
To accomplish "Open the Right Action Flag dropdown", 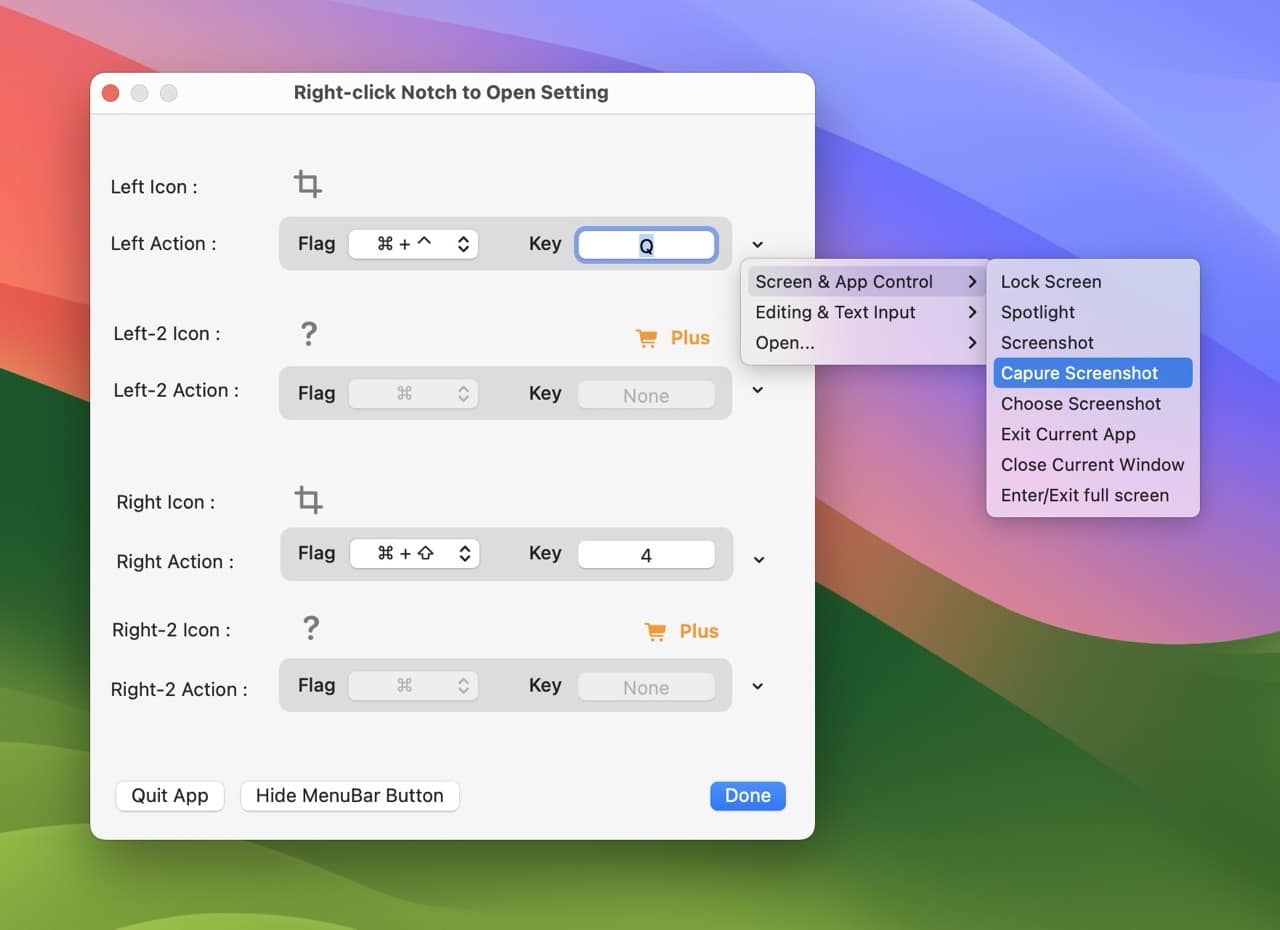I will pyautogui.click(x=414, y=554).
